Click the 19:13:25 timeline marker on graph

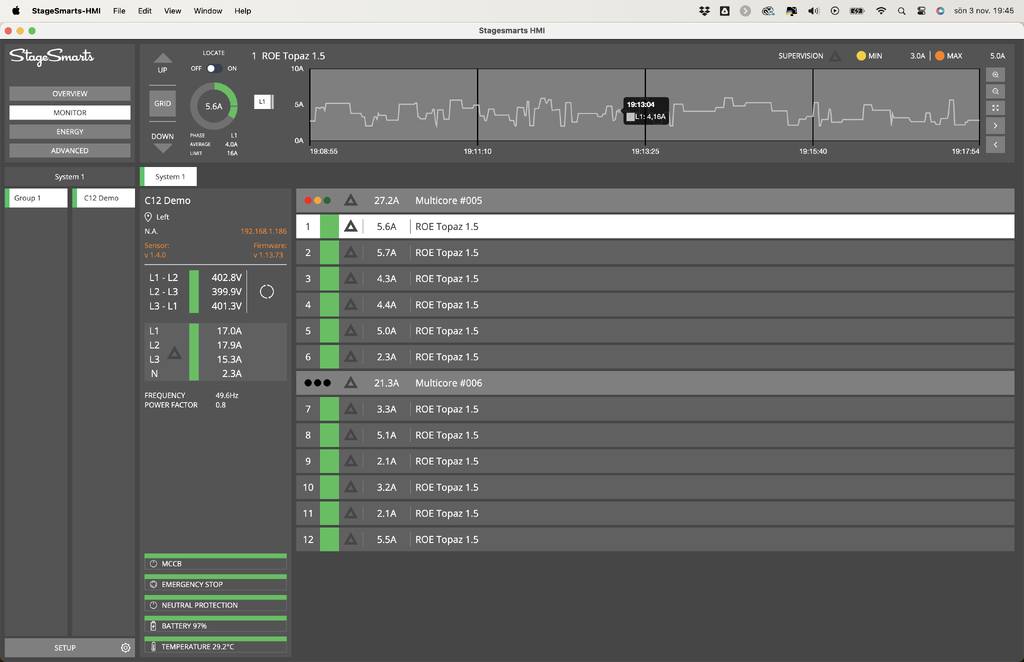(645, 151)
